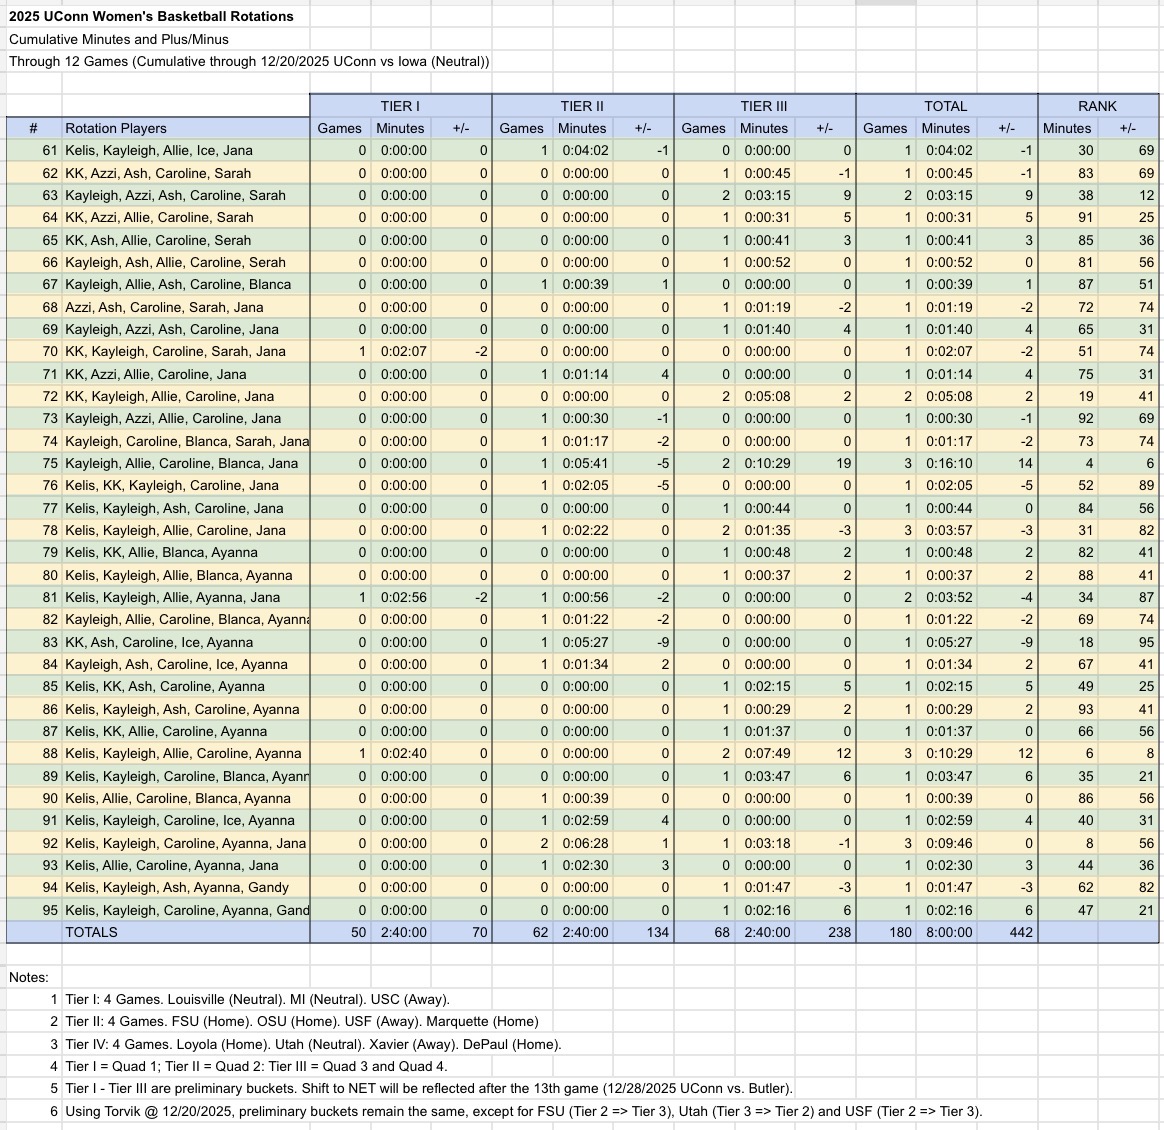
Task: Click note 6 text mentioning Torvik
Action: tap(524, 1111)
